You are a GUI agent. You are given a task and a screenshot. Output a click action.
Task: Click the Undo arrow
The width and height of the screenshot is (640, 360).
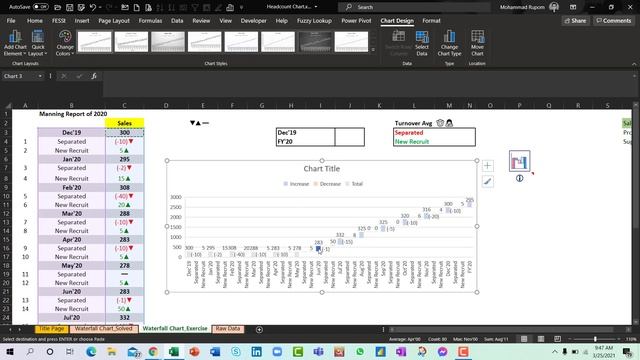click(x=93, y=7)
